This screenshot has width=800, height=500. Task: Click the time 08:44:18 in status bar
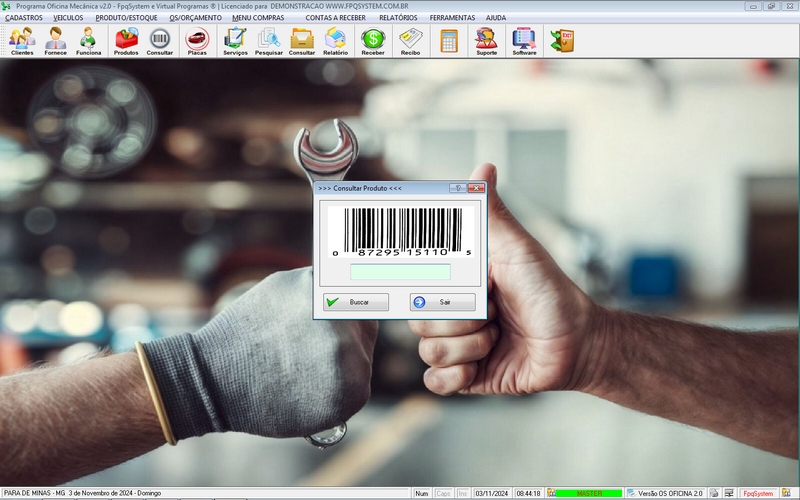[x=528, y=493]
